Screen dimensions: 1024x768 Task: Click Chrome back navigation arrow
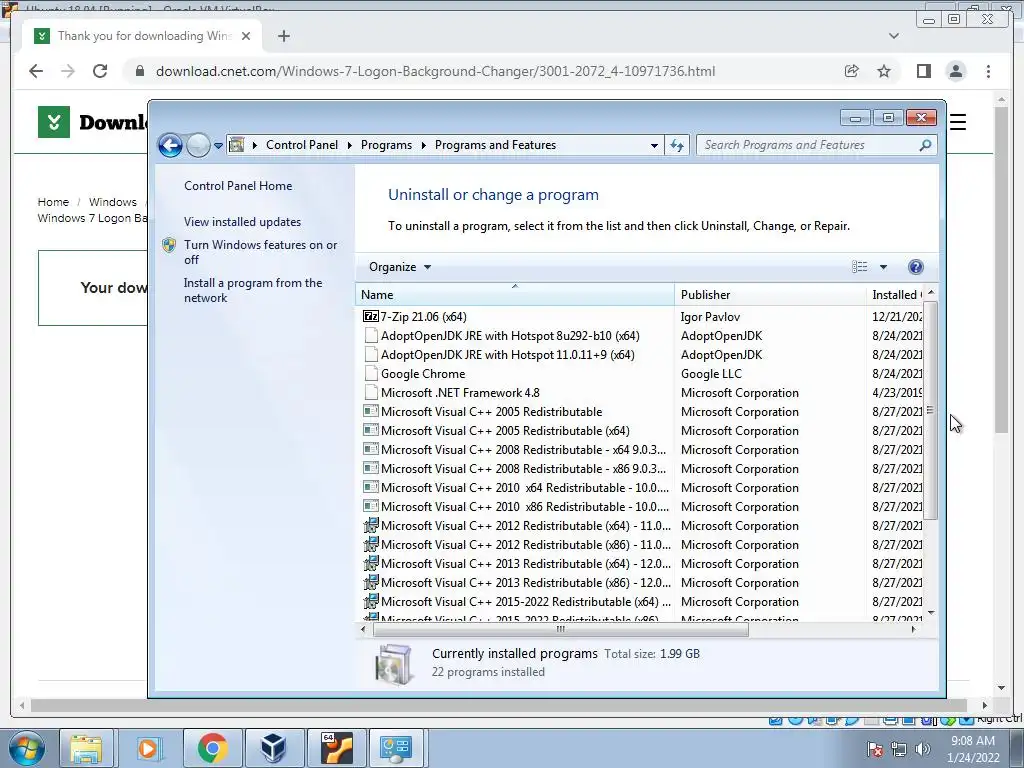(36, 71)
